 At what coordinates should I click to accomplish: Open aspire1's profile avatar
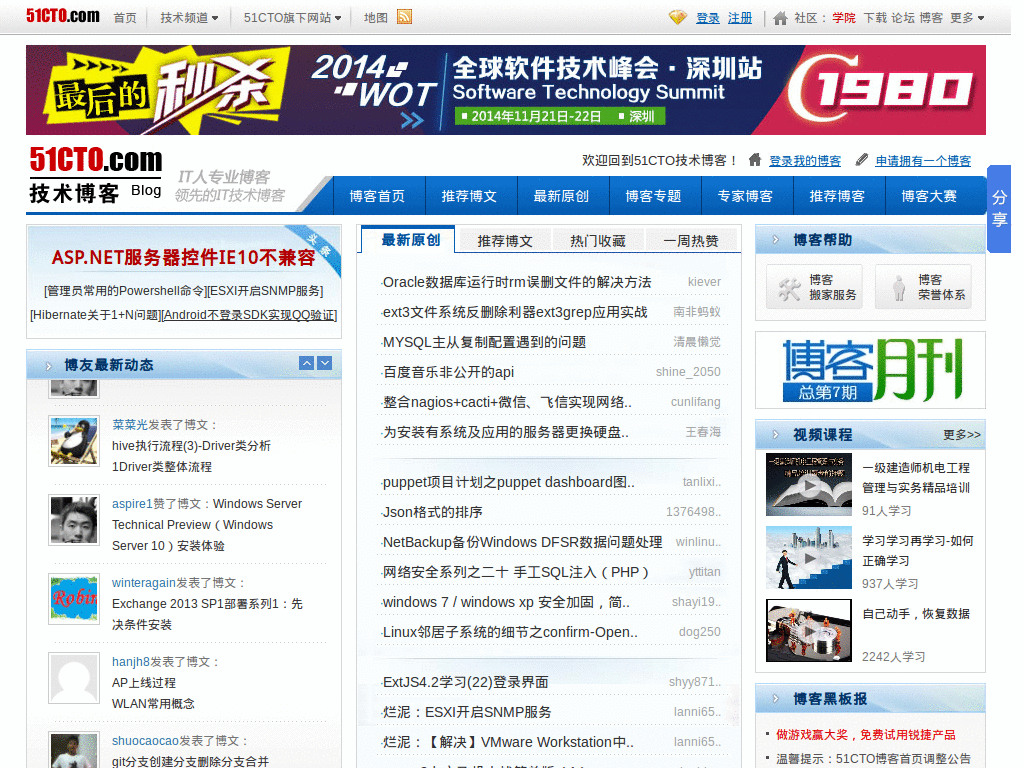[74, 520]
